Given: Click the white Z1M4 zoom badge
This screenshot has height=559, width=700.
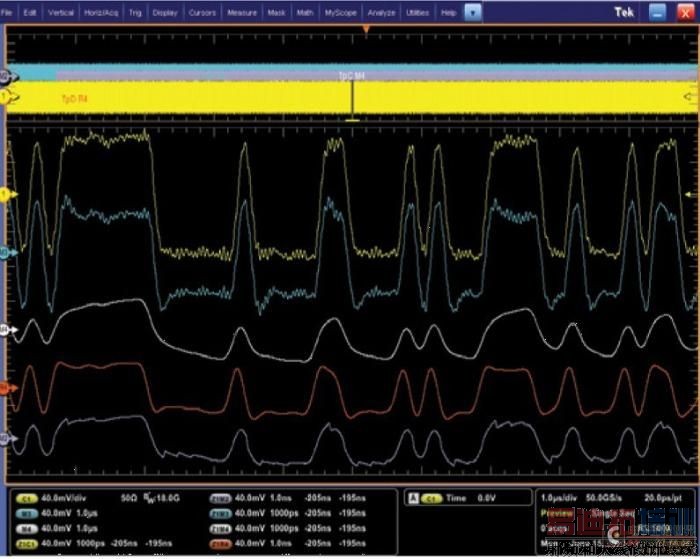Looking at the screenshot, I should point(221,529).
